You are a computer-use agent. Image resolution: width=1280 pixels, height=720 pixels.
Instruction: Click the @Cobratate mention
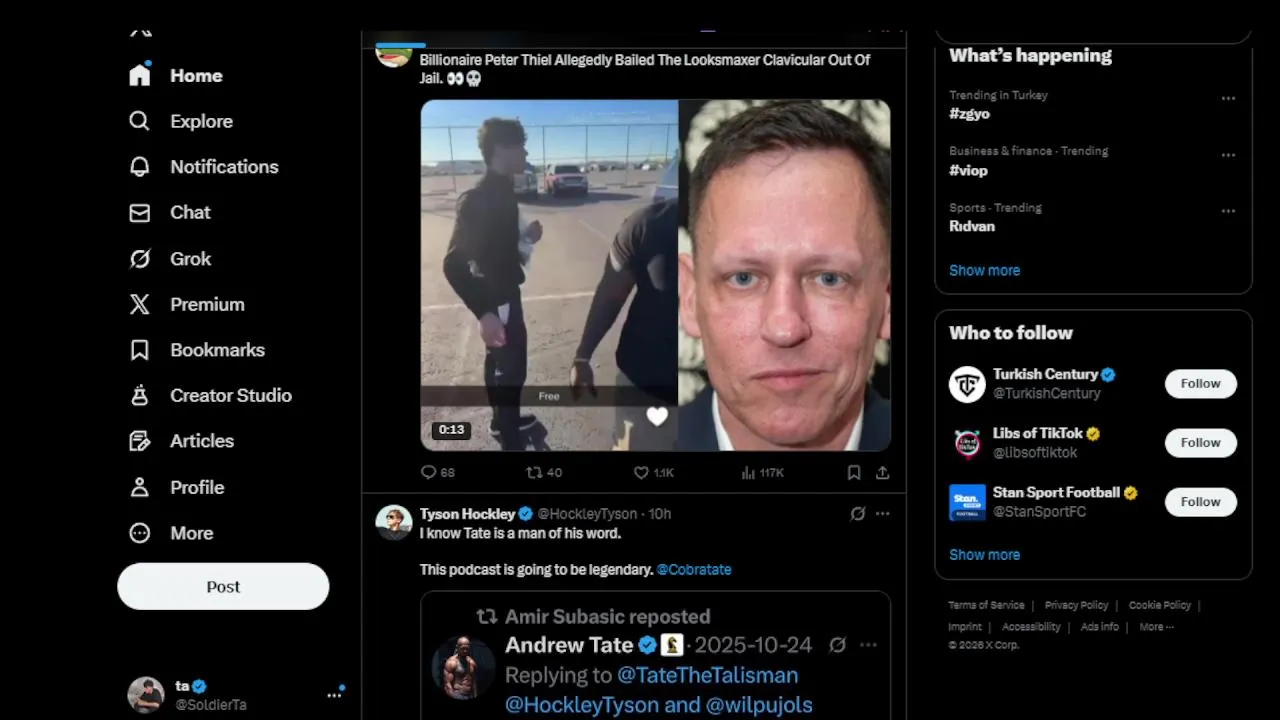[x=694, y=569]
